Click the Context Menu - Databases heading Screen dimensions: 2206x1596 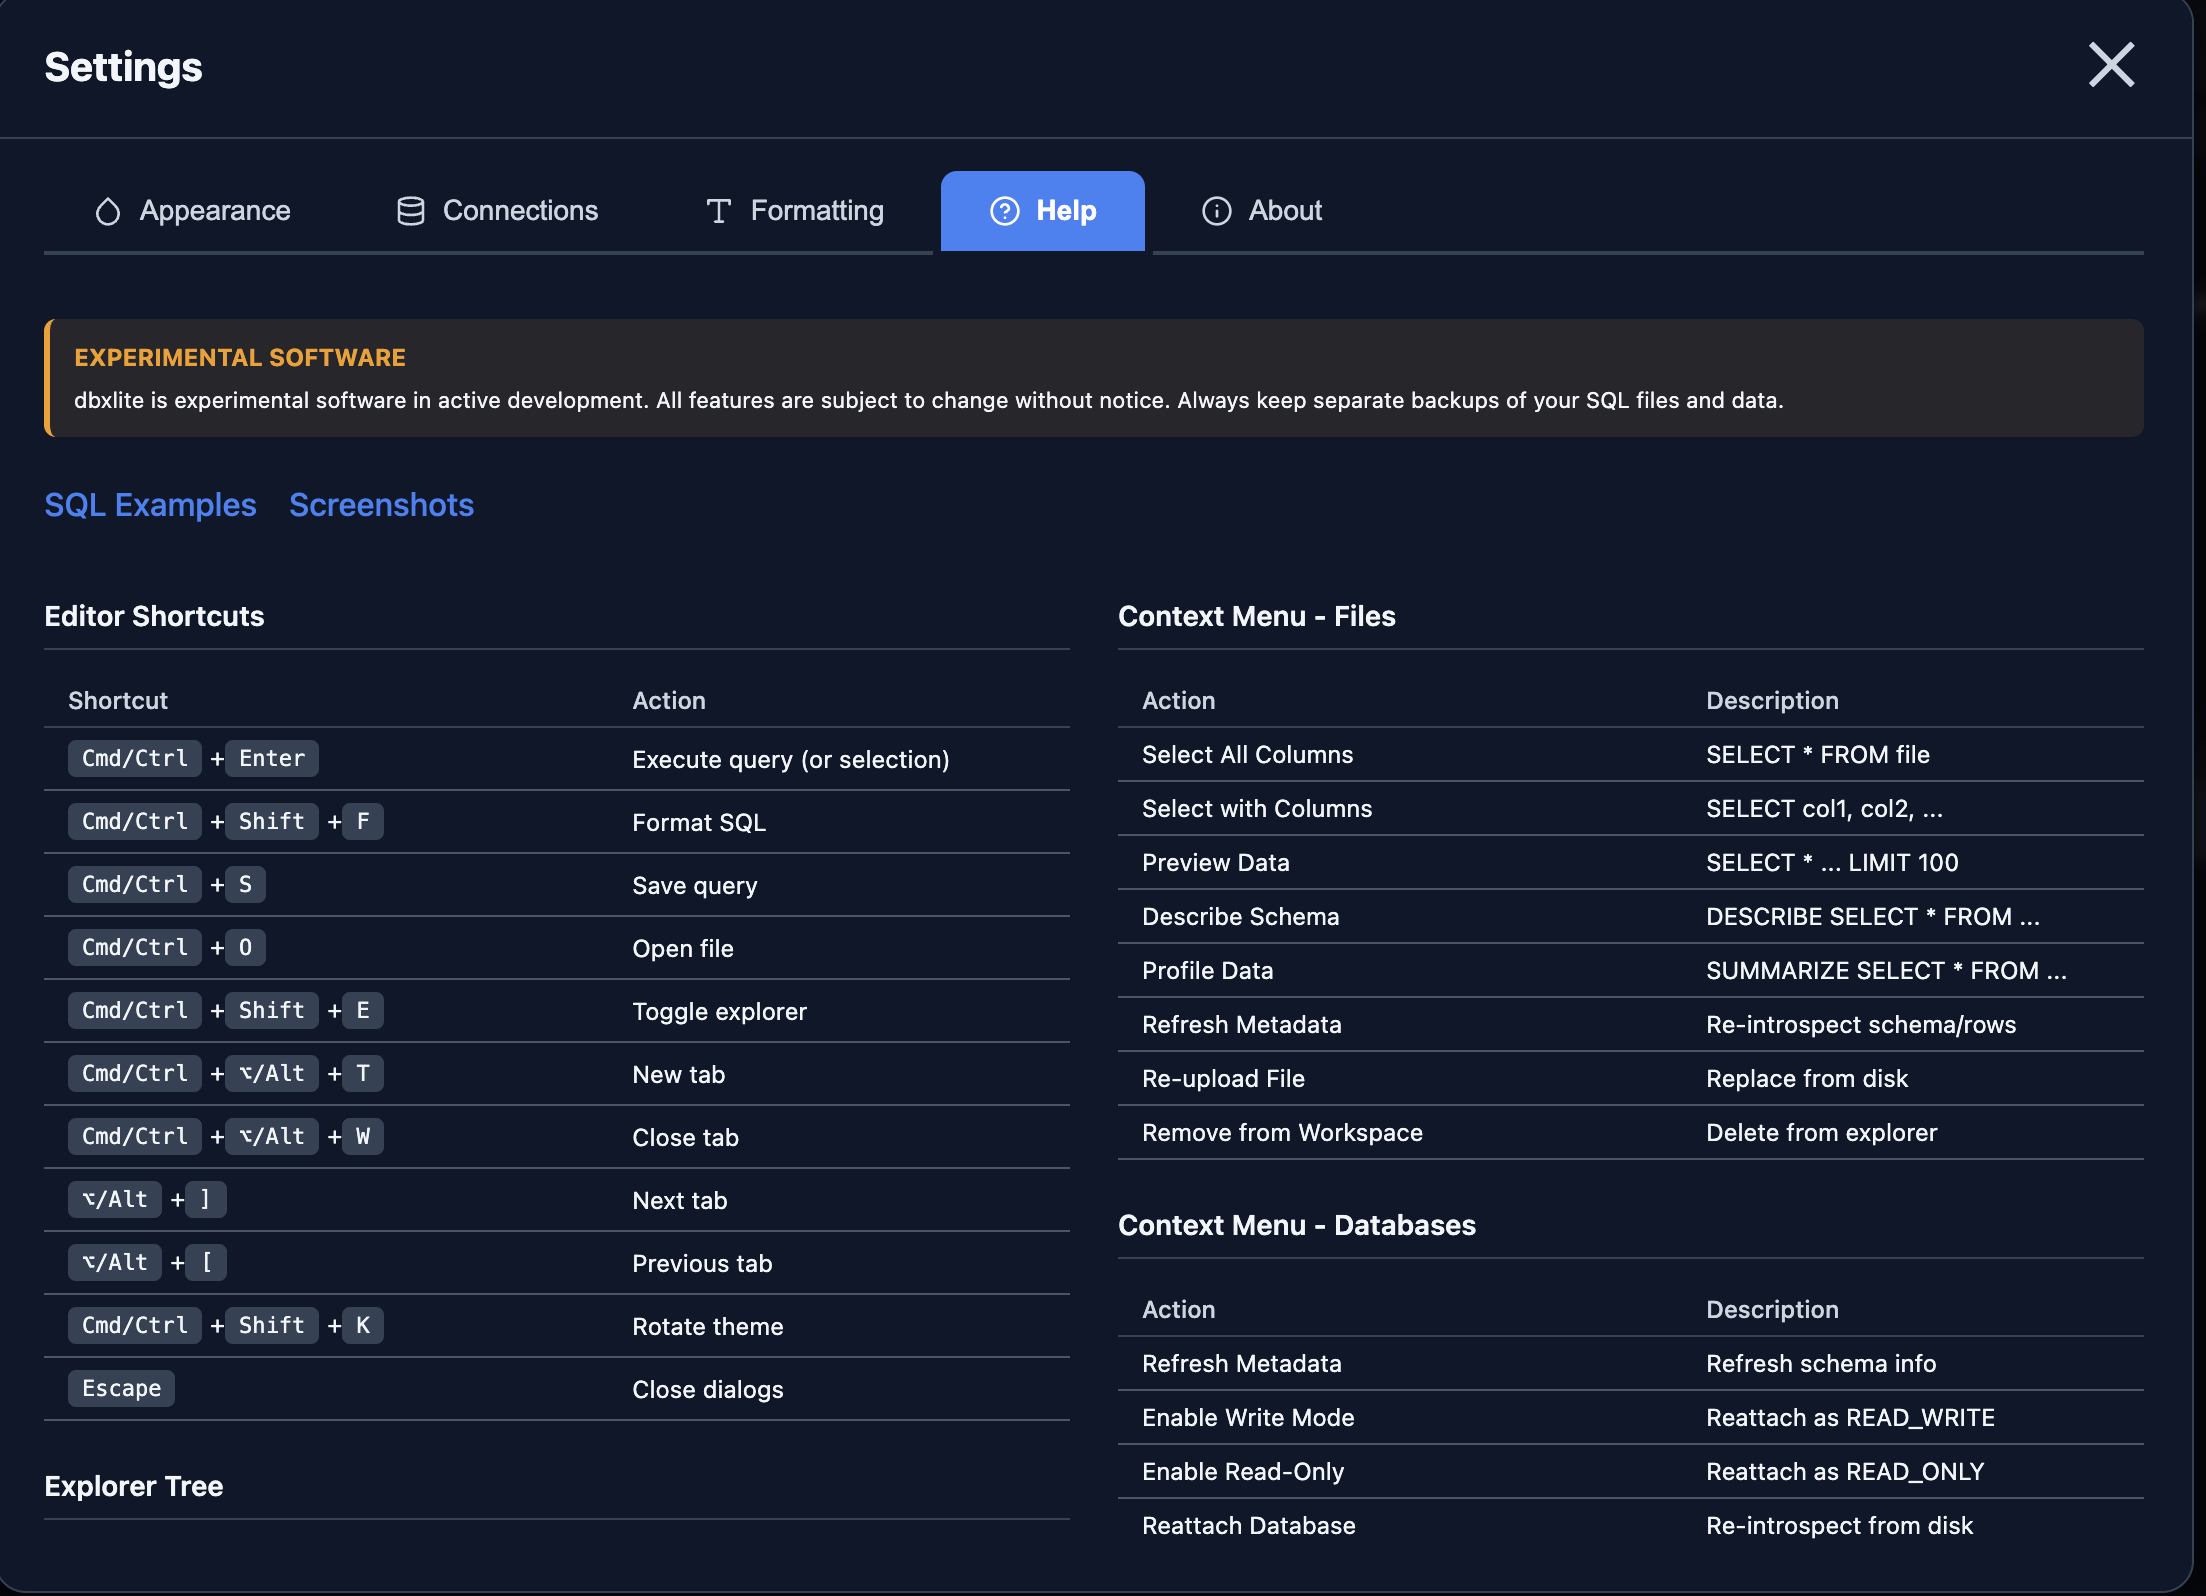pyautogui.click(x=1296, y=1225)
